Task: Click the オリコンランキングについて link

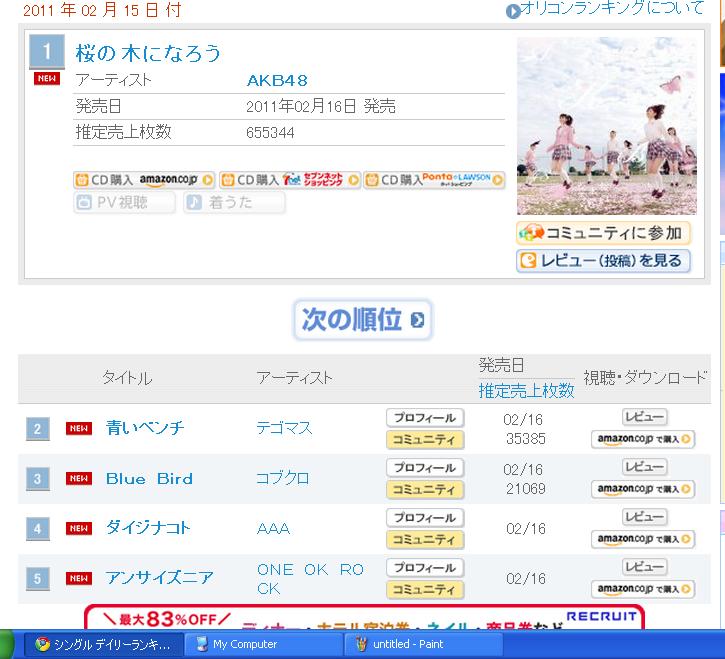Action: pyautogui.click(x=612, y=8)
